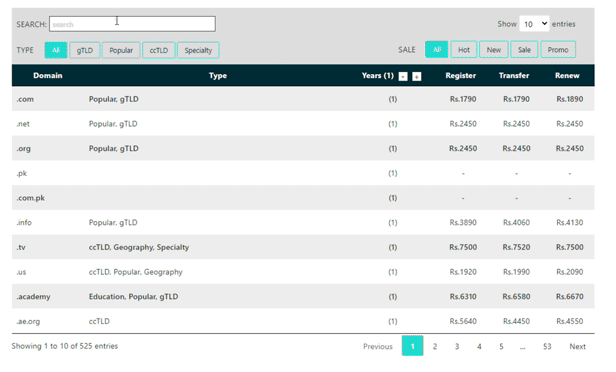Go to the Next page
The image size is (616, 372).
pos(578,346)
